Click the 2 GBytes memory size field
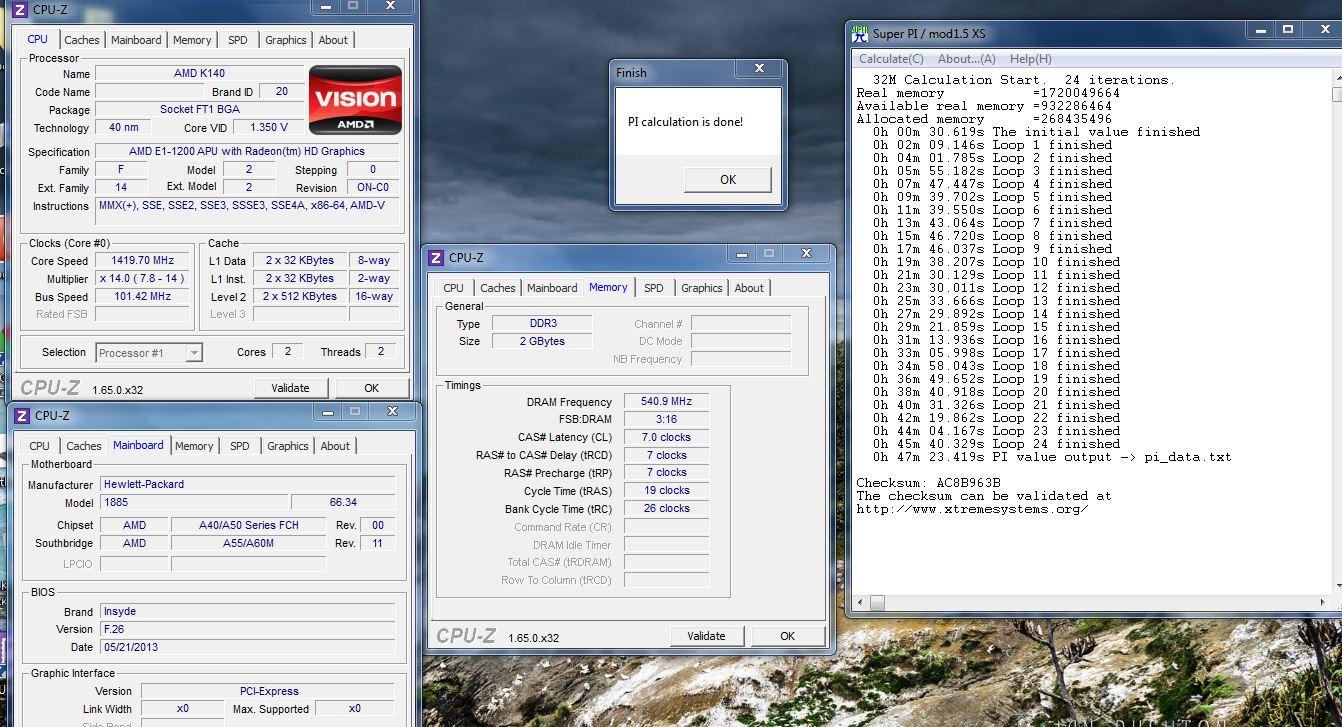Viewport: 1342px width, 727px height. [542, 342]
